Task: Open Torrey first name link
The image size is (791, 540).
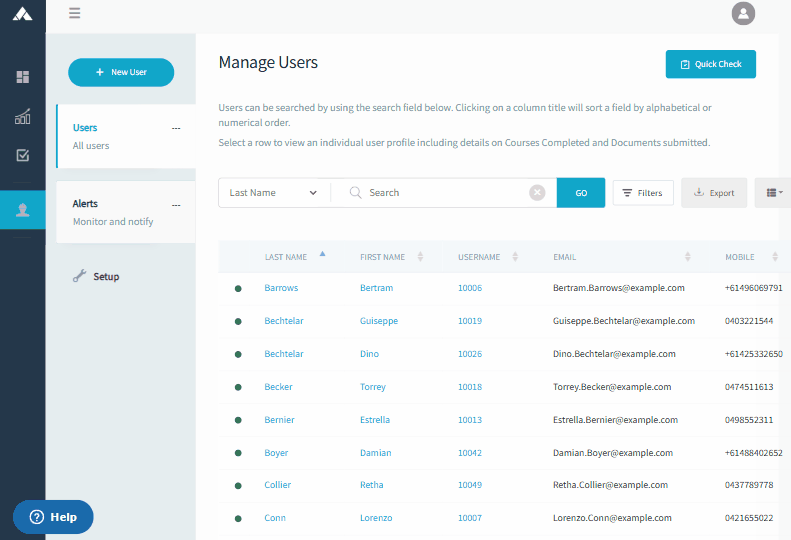Action: point(373,387)
